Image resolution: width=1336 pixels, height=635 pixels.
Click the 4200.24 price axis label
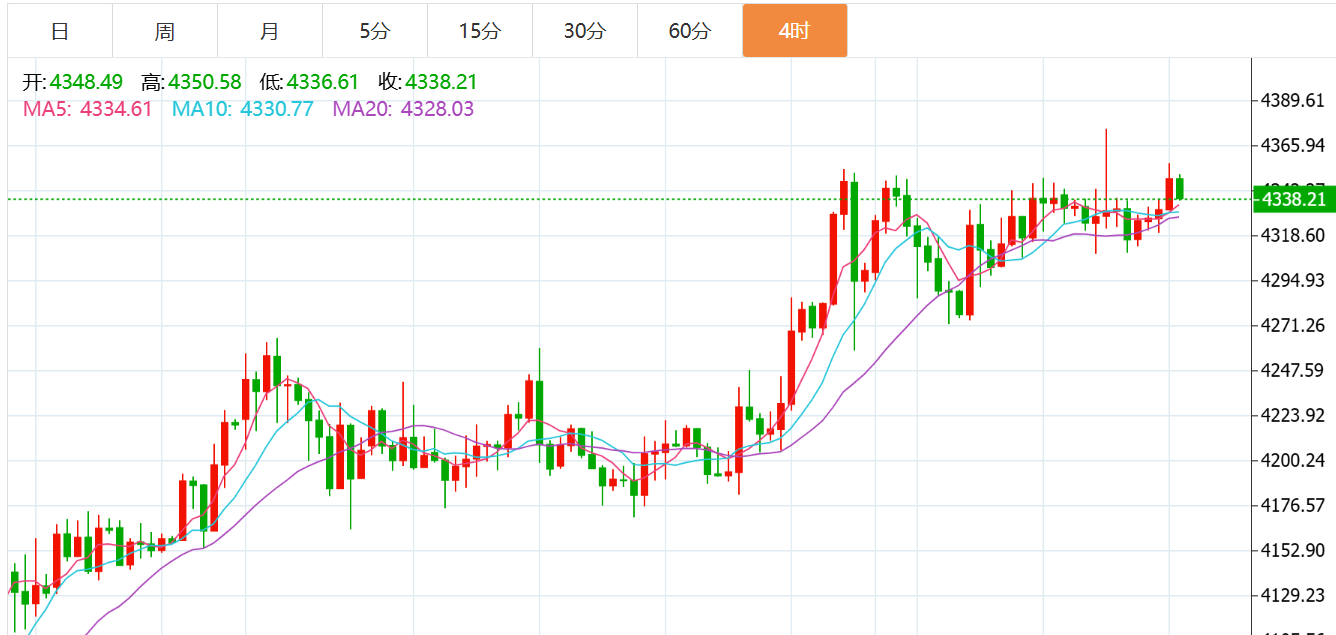pos(1293,460)
